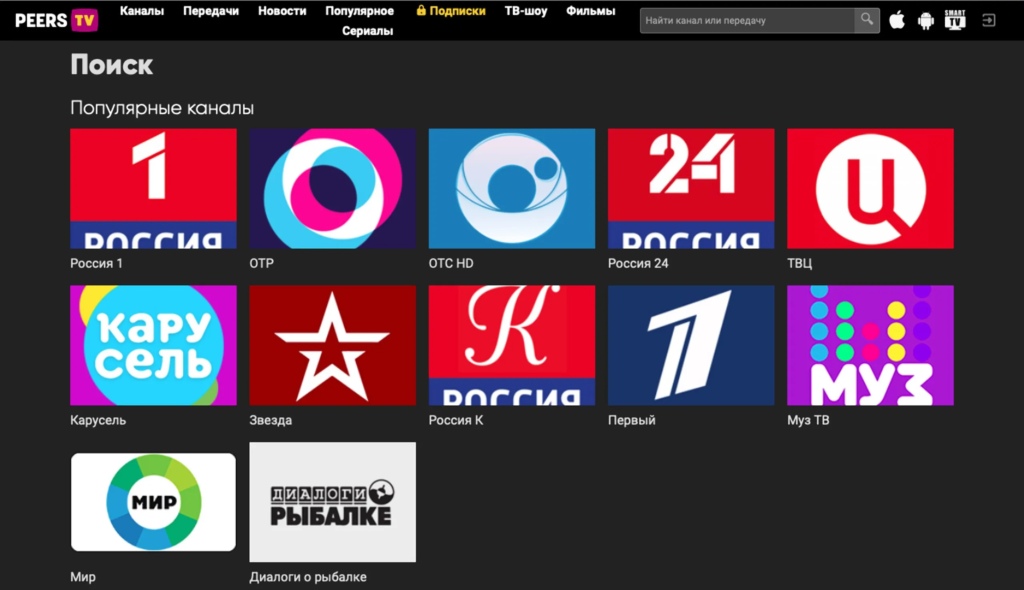Image resolution: width=1024 pixels, height=590 pixels.
Task: Focus the channel search input field
Action: pos(747,20)
